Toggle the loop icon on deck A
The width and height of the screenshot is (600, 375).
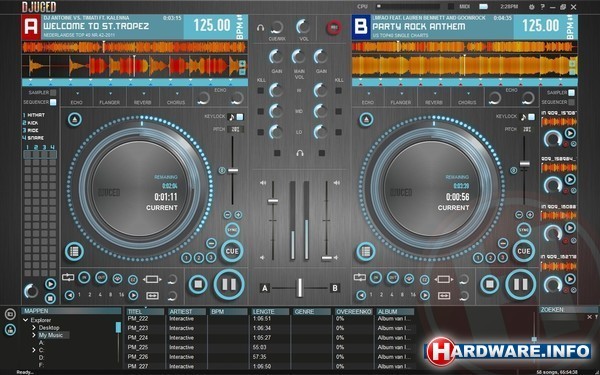point(68,277)
